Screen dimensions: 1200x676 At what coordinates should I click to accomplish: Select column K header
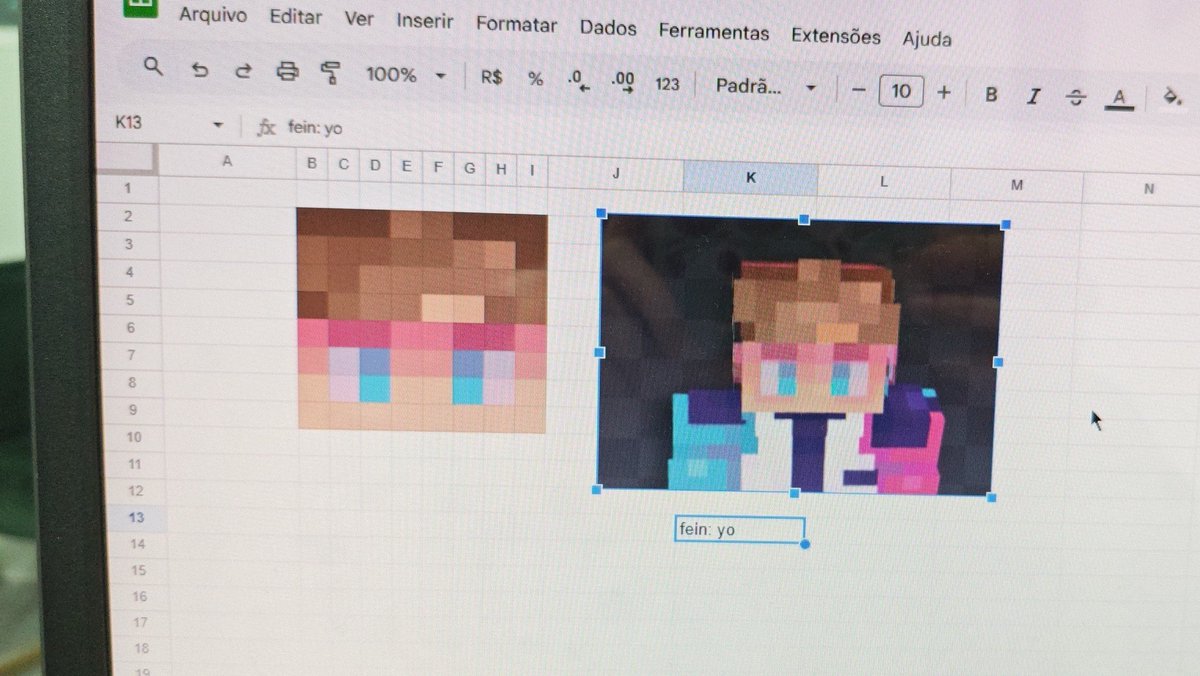pyautogui.click(x=751, y=177)
